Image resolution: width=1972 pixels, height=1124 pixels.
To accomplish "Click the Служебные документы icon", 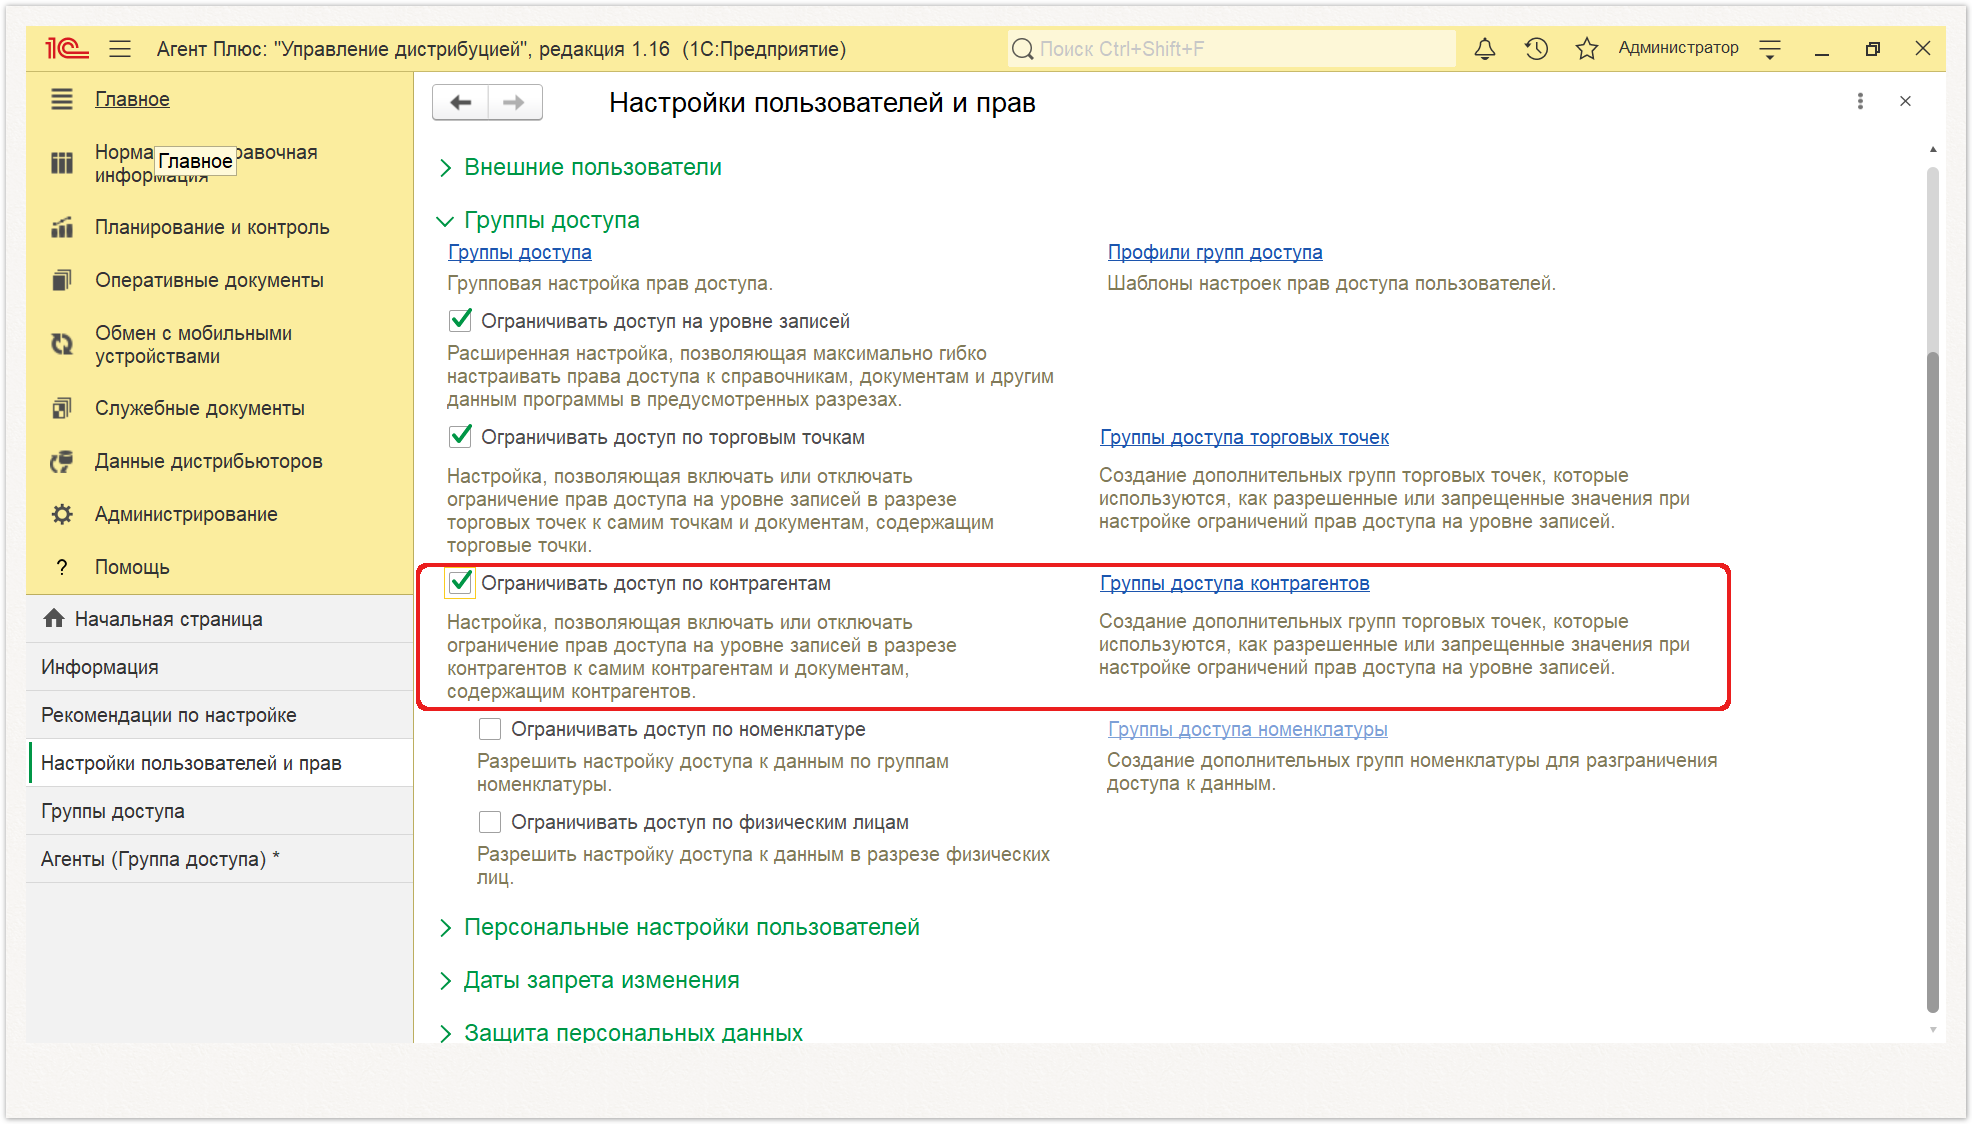I will tap(62, 408).
